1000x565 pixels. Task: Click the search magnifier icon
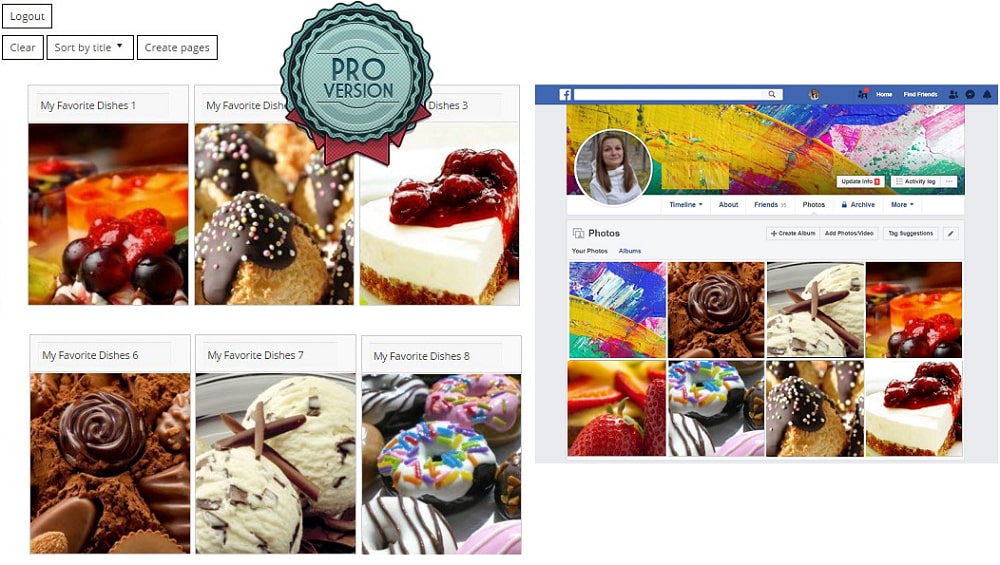(772, 94)
